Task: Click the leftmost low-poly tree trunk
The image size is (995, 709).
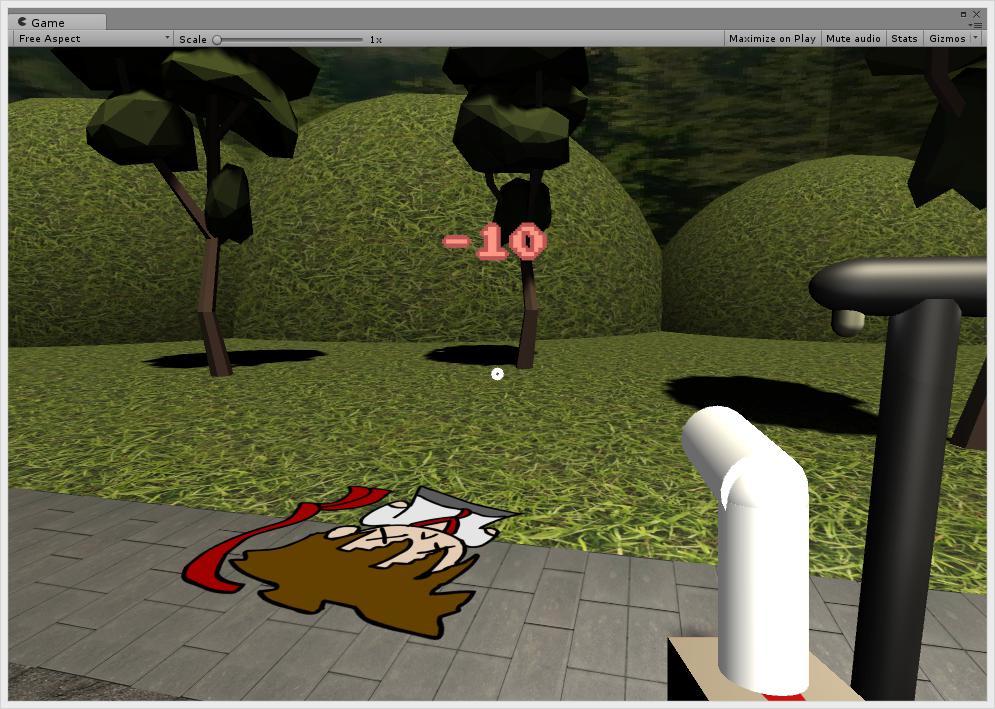Action: click(212, 300)
